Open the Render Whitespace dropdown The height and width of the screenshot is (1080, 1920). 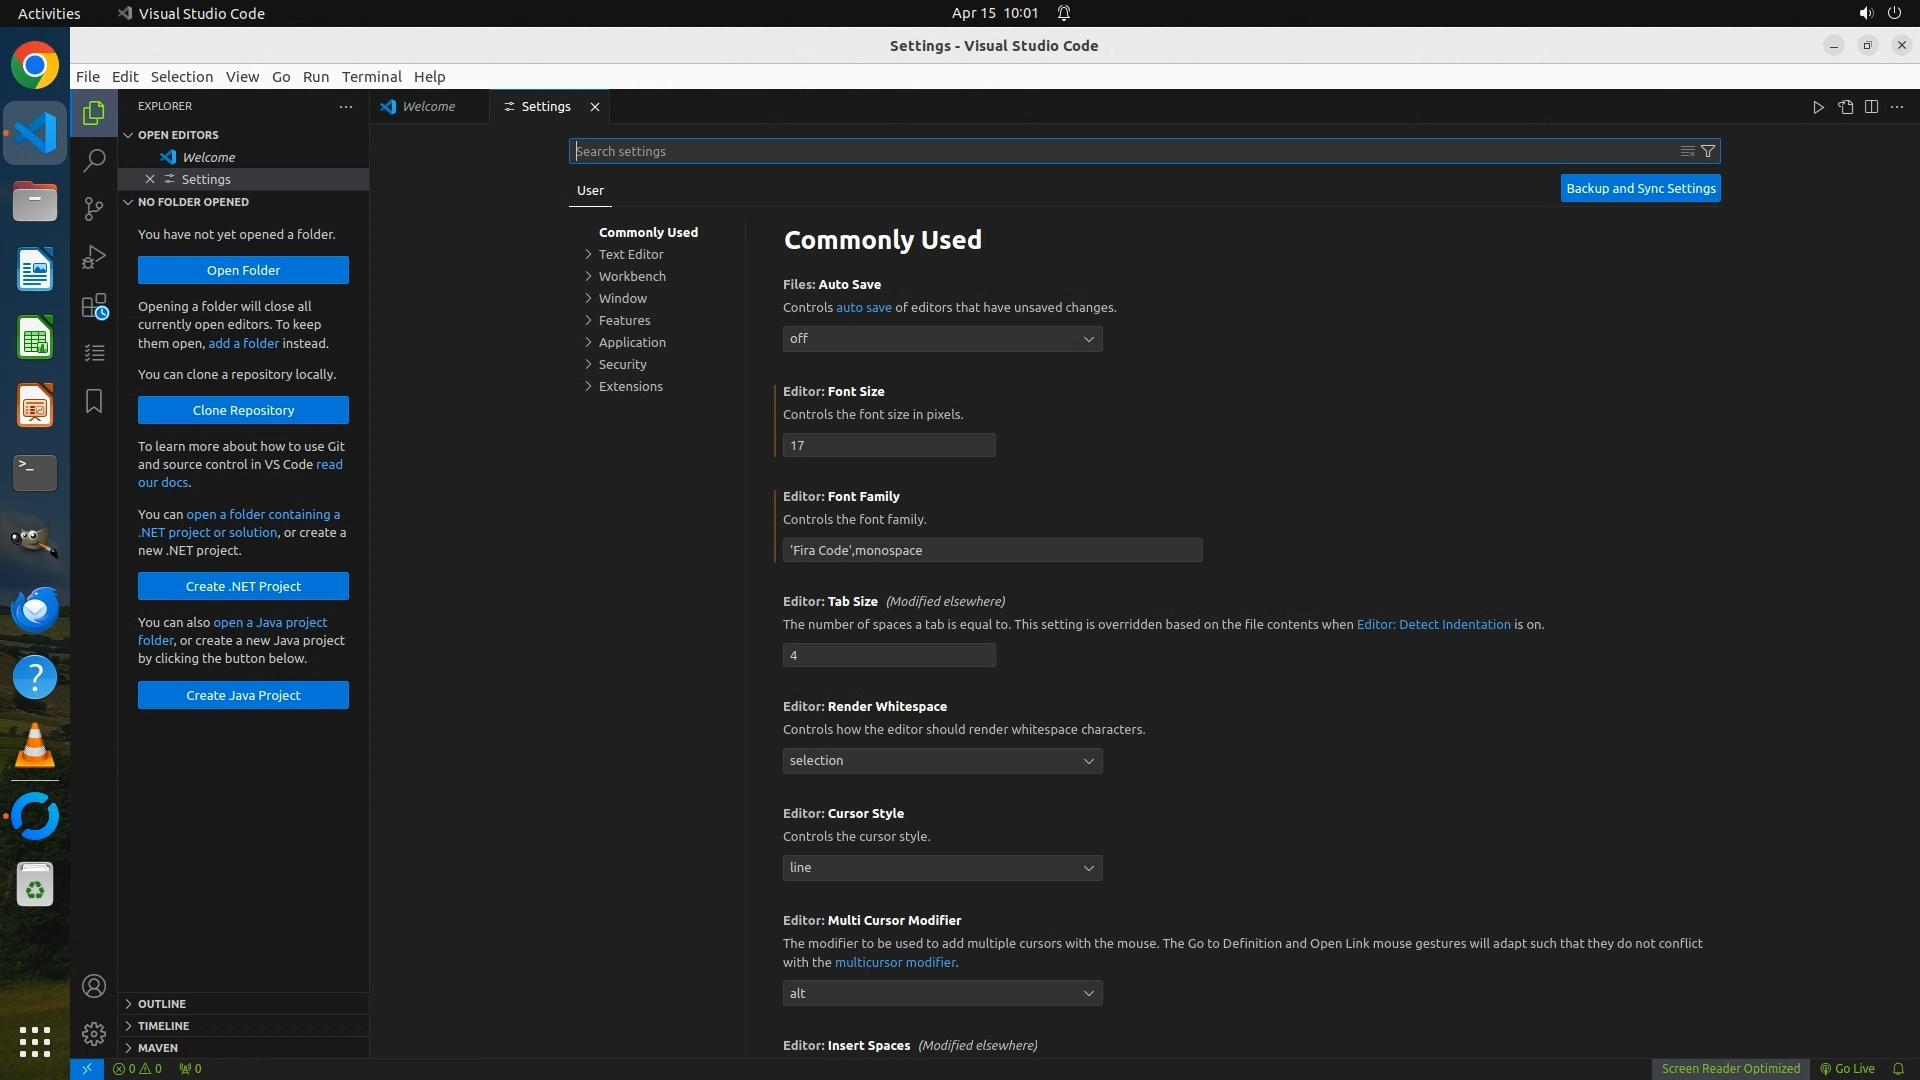tap(942, 761)
